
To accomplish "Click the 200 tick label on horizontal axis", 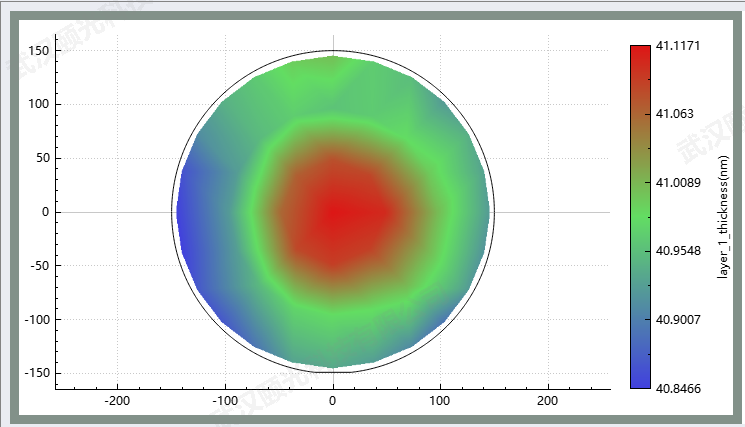I will (547, 400).
